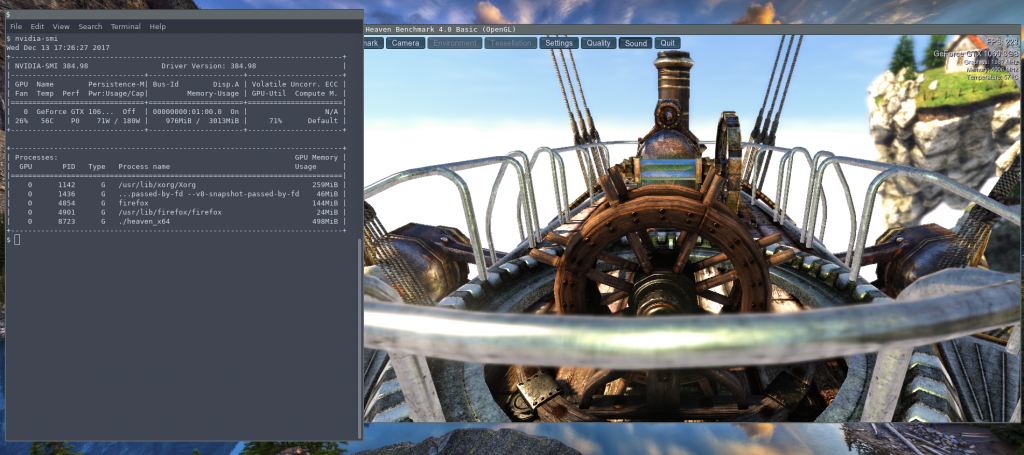Focus the terminal prompt cursor
Viewport: 1024px width, 455px height.
tap(17, 240)
